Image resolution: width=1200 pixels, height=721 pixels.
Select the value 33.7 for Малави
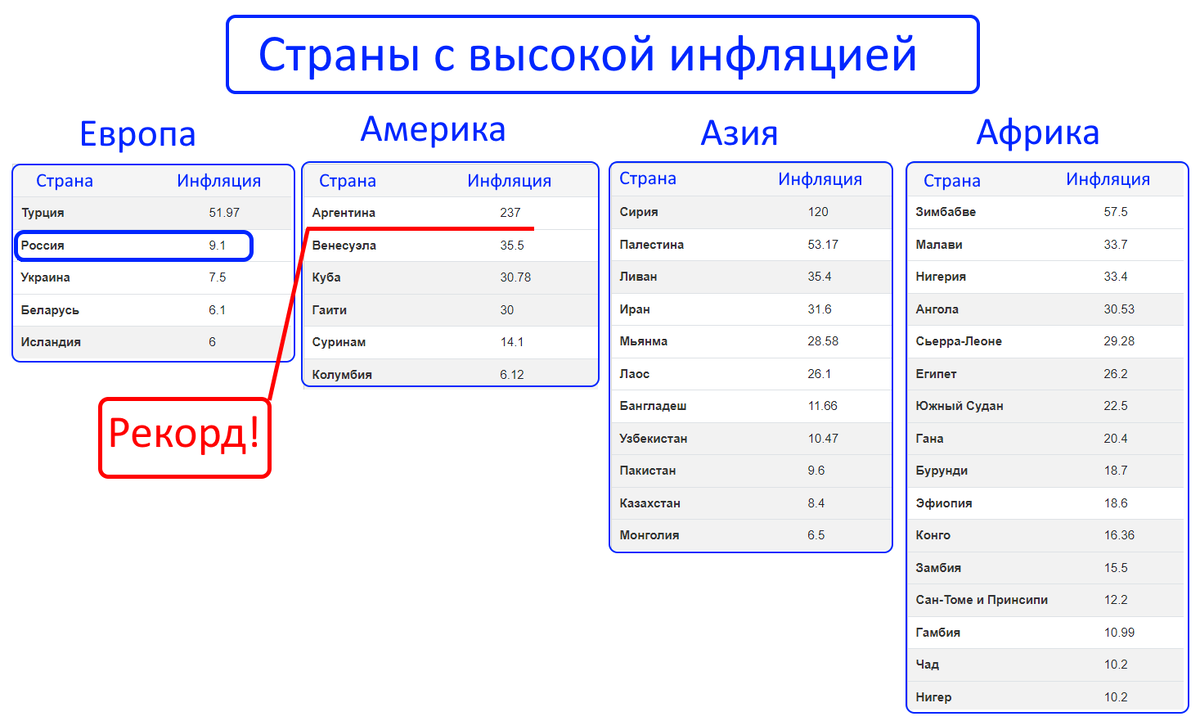pos(1116,244)
